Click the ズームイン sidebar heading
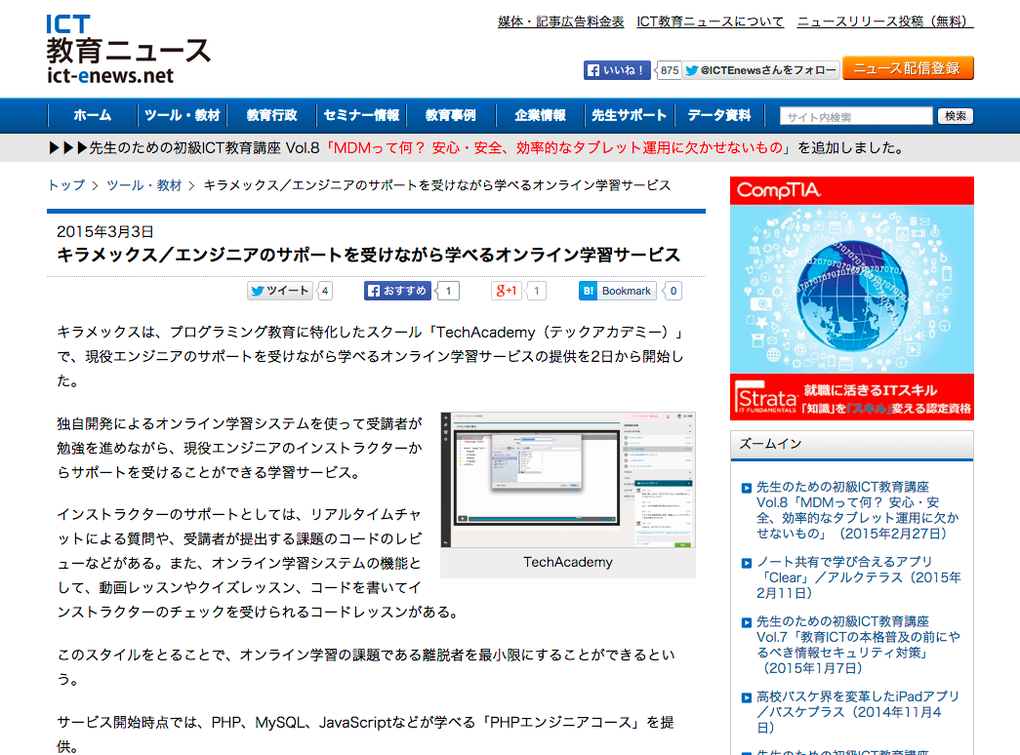This screenshot has height=755, width=1020. [770, 444]
